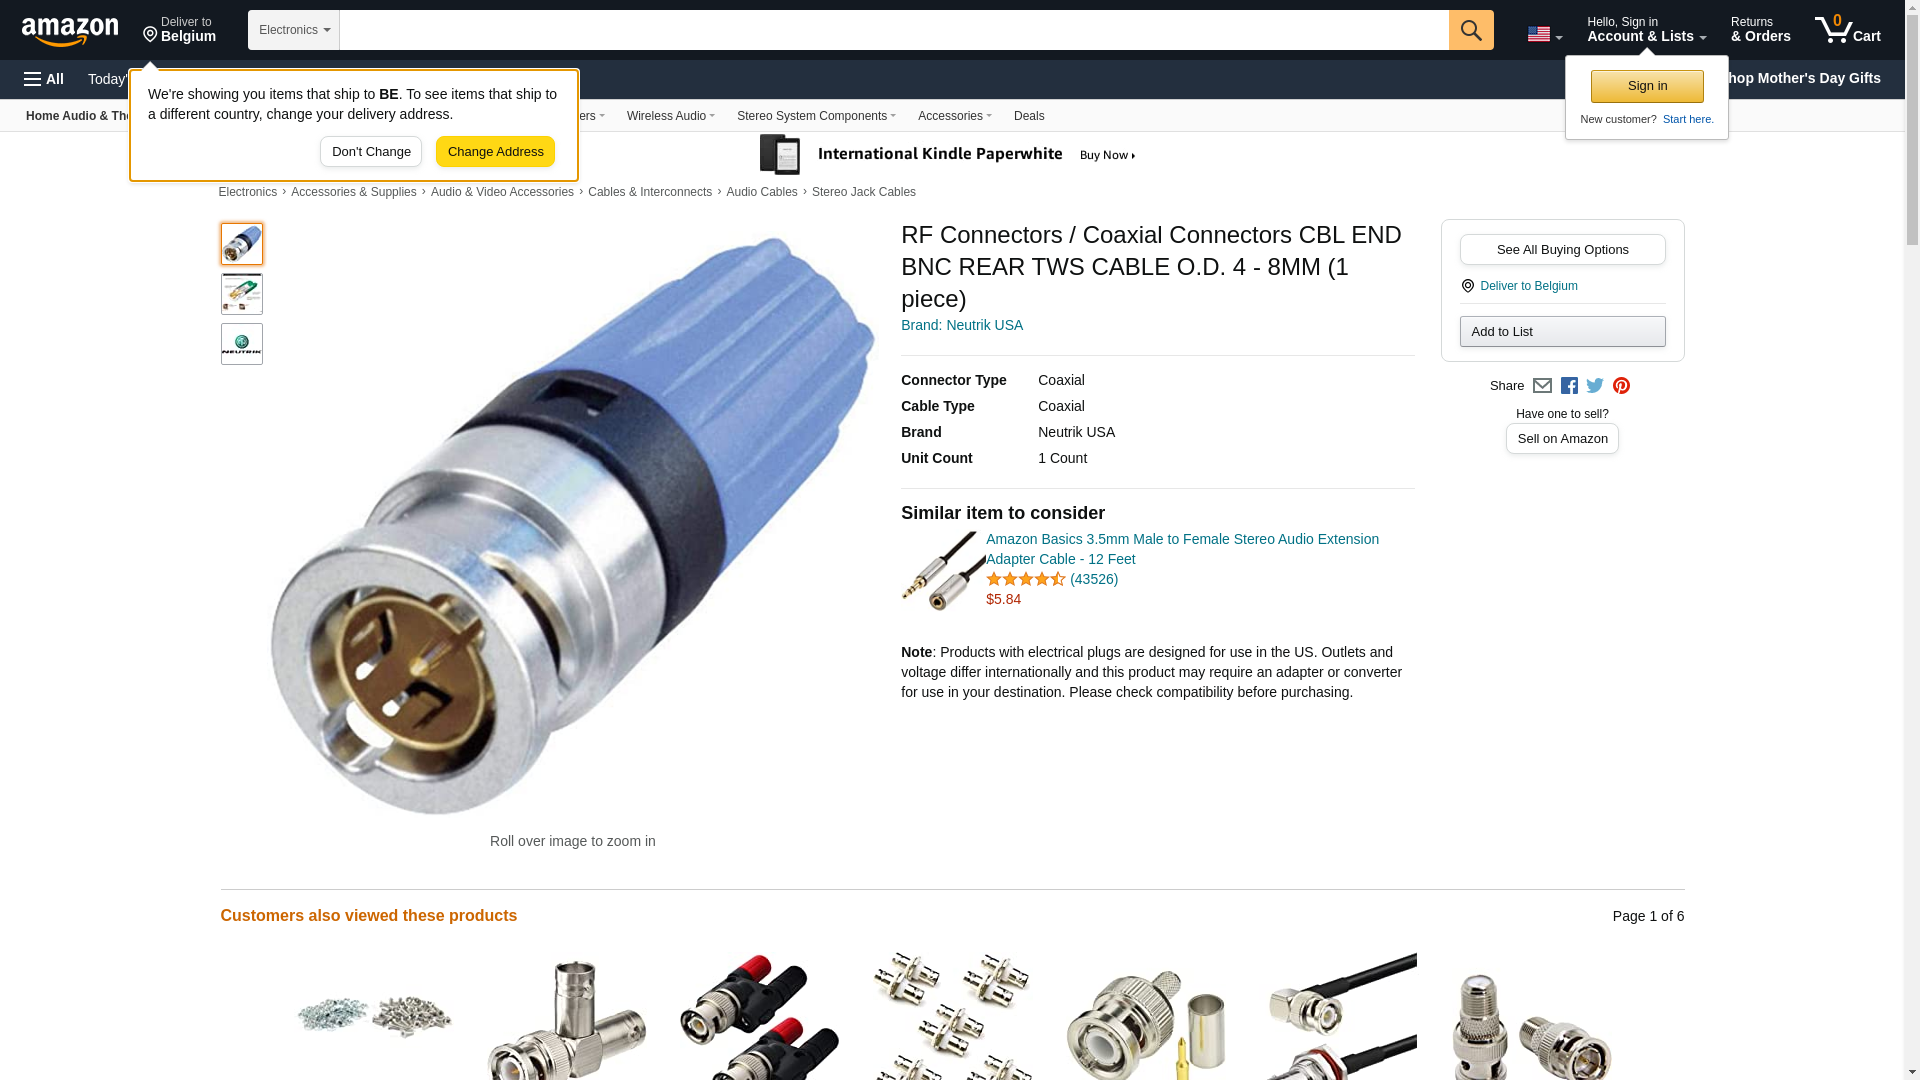Open the shopping cart icon
Image resolution: width=1920 pixels, height=1080 pixels.
tap(1848, 30)
